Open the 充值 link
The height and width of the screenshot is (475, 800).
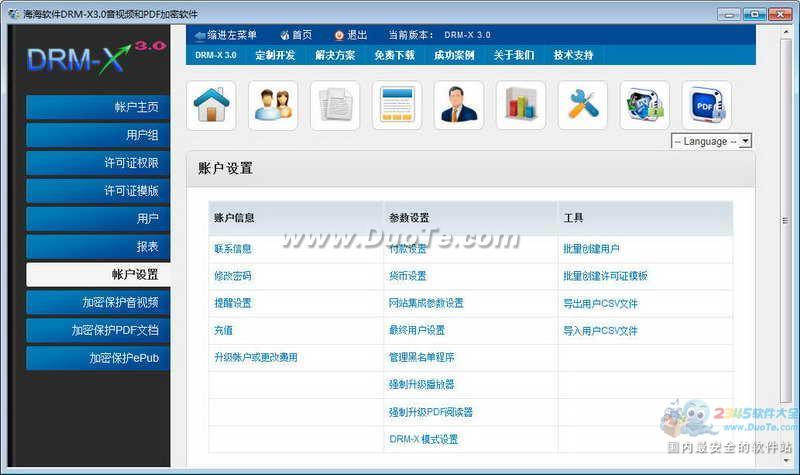tap(223, 330)
